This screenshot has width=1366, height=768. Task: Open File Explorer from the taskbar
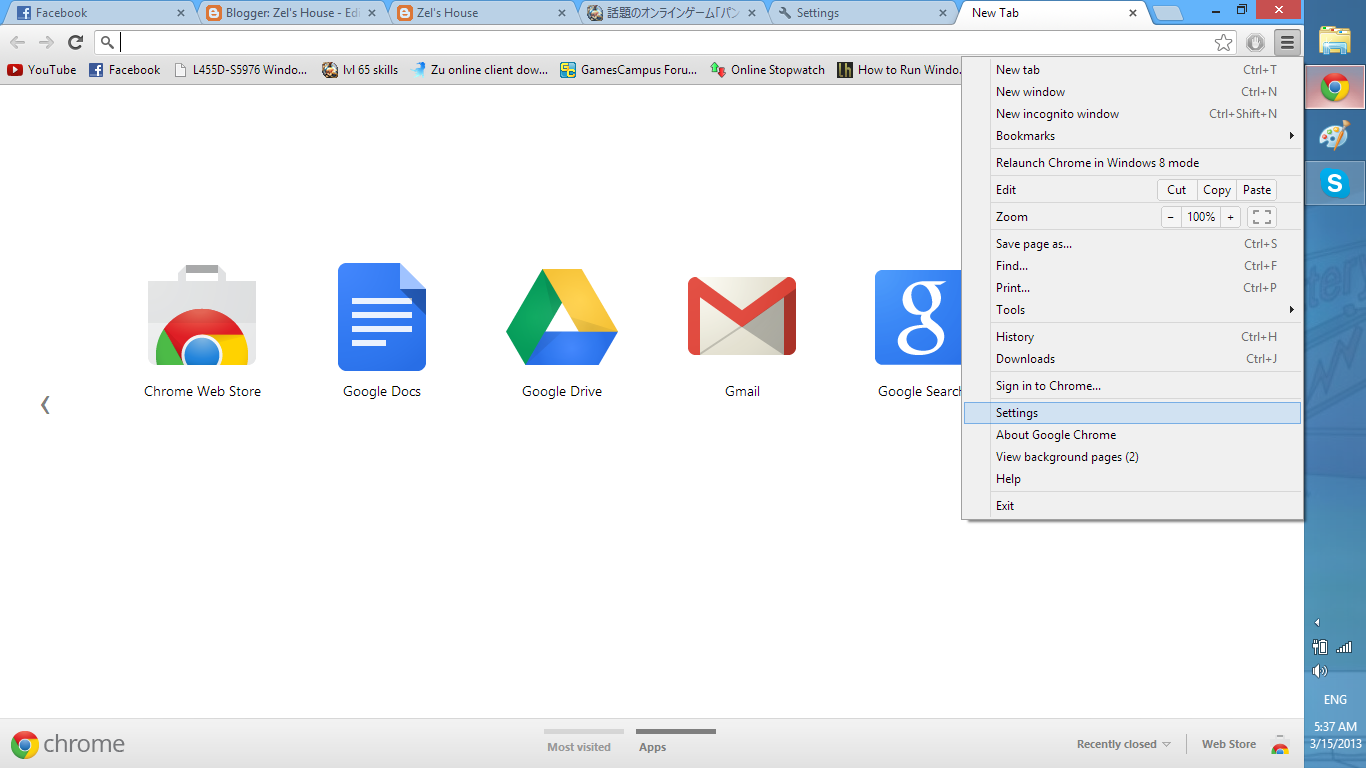tap(1335, 40)
